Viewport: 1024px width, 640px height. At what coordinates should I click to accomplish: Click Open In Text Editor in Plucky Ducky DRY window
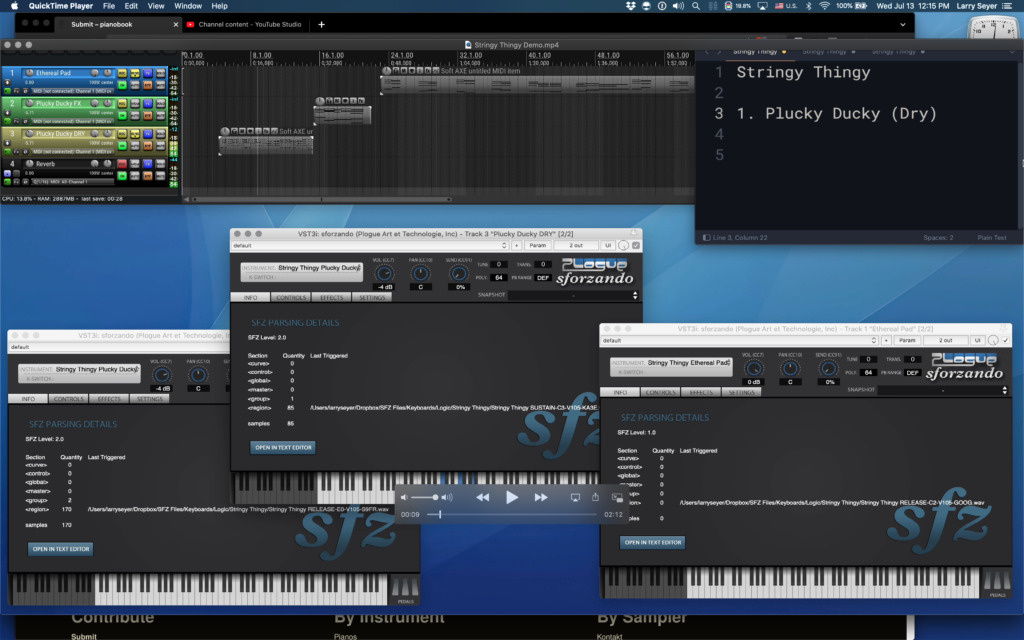tap(283, 447)
